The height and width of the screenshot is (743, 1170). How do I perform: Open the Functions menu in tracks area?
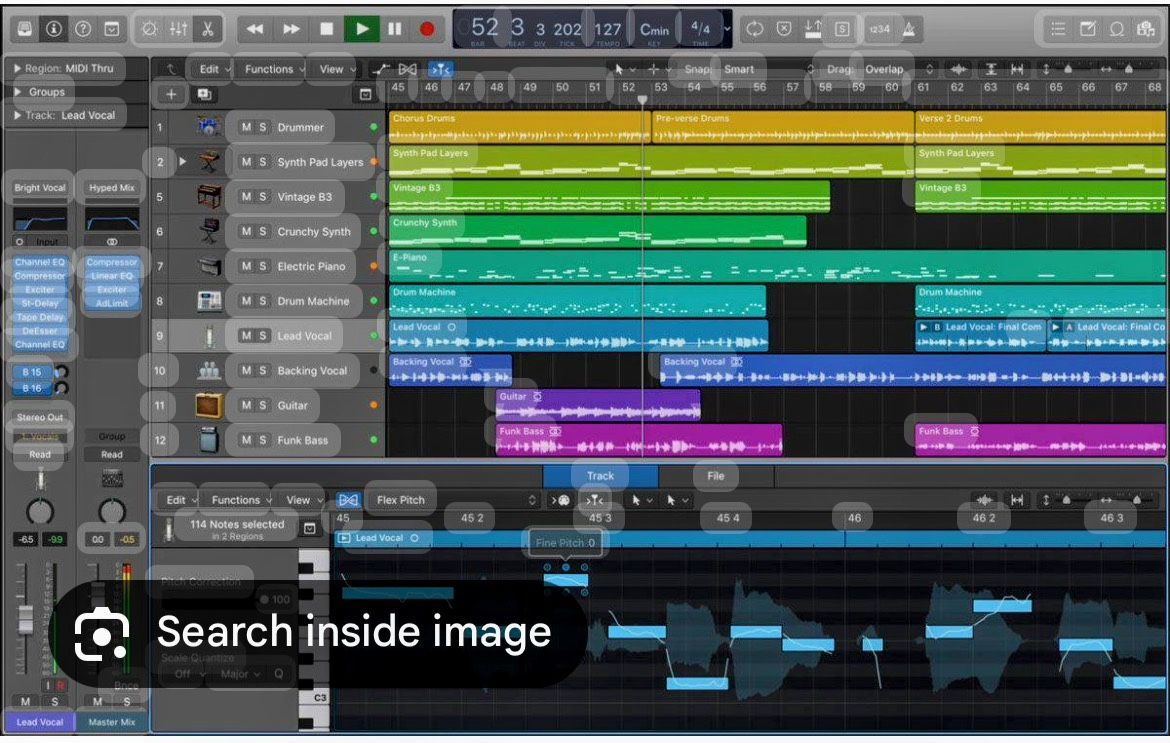[275, 69]
